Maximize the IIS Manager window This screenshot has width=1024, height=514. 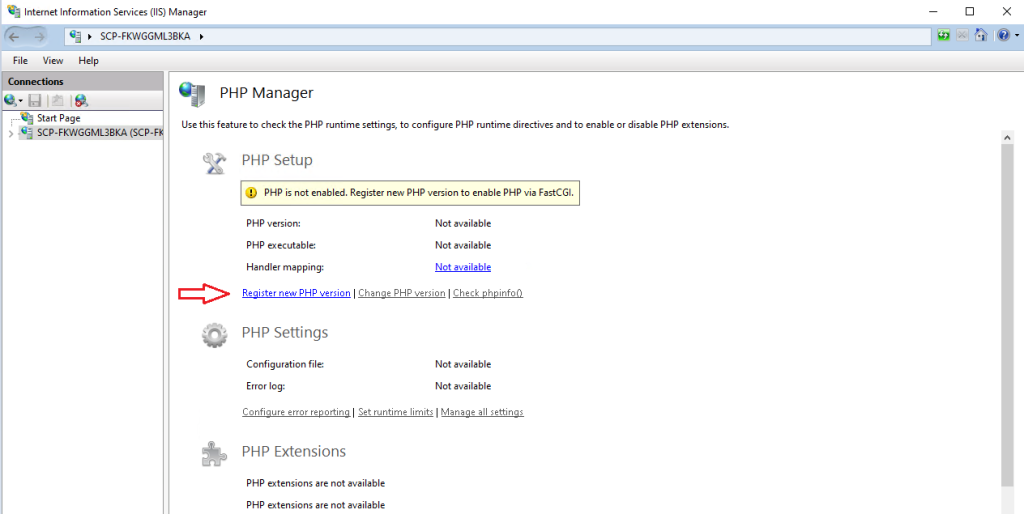[x=970, y=11]
